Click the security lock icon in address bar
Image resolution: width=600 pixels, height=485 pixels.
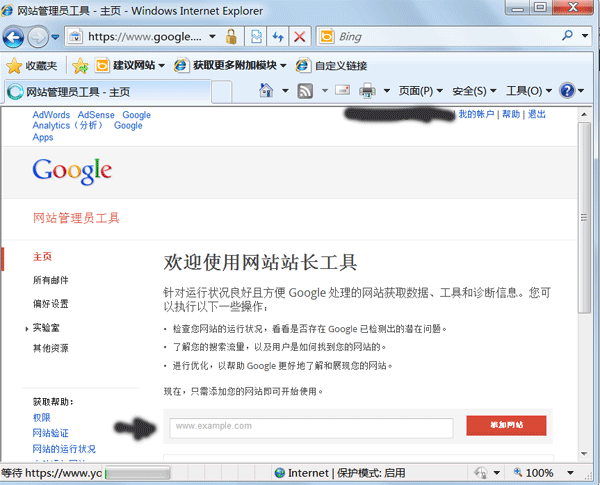[231, 37]
